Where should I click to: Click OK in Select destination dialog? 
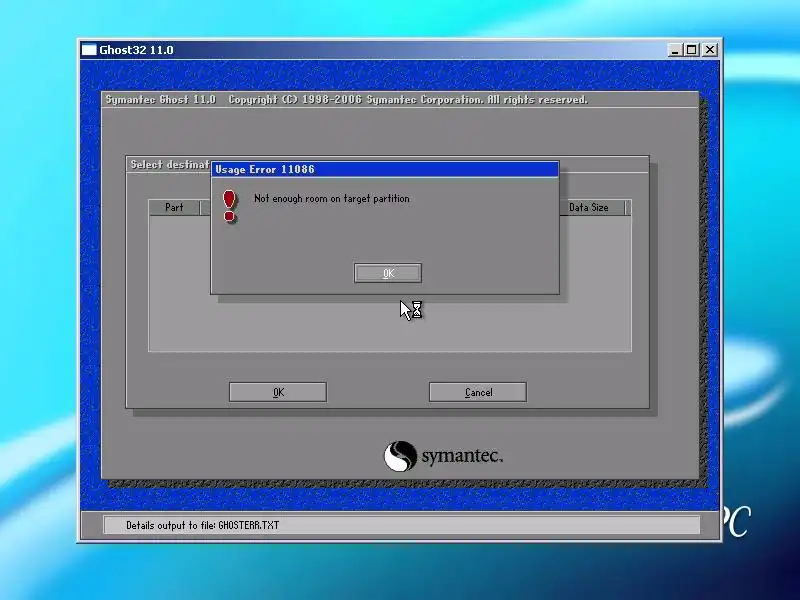click(278, 392)
